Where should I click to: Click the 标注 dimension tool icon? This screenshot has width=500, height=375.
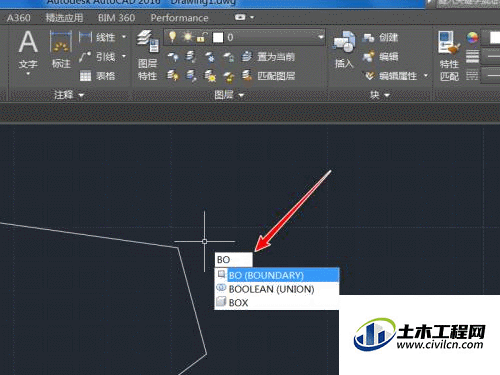pyautogui.click(x=61, y=49)
